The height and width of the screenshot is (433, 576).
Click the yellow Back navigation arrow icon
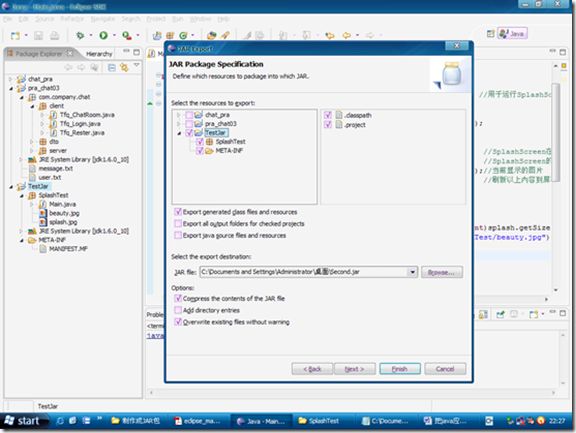(346, 35)
